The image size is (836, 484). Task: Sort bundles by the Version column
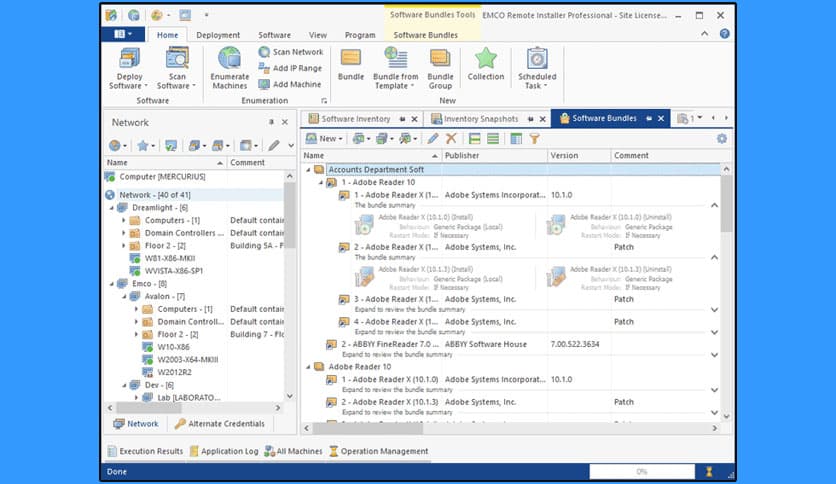click(579, 156)
